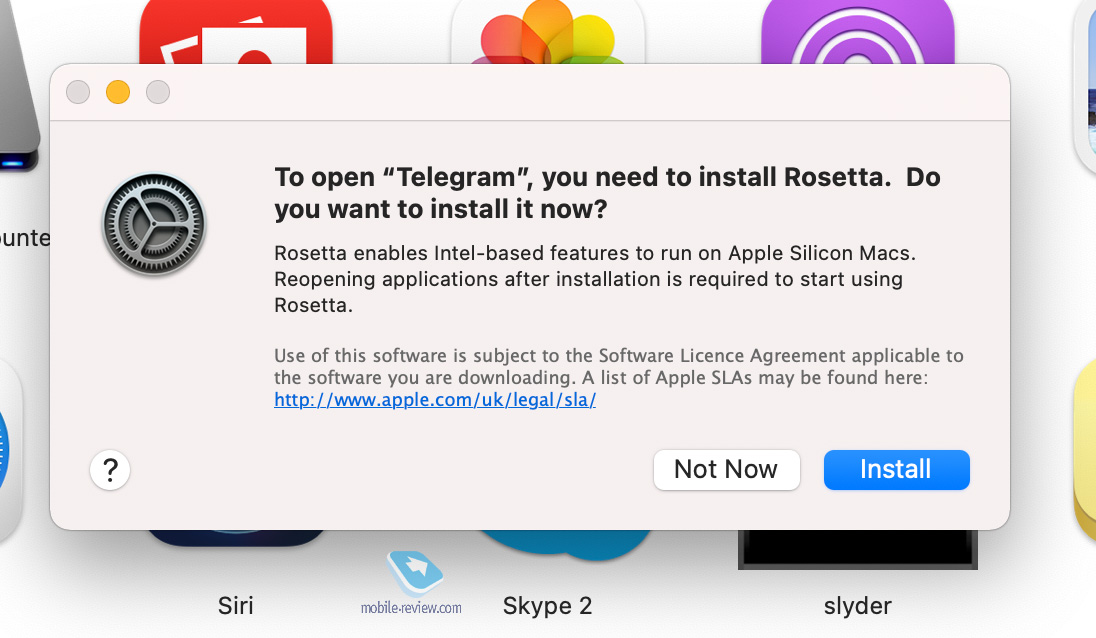This screenshot has height=638, width=1096.
Task: Launch Skype 2 from Launchpad
Action: (x=547, y=605)
